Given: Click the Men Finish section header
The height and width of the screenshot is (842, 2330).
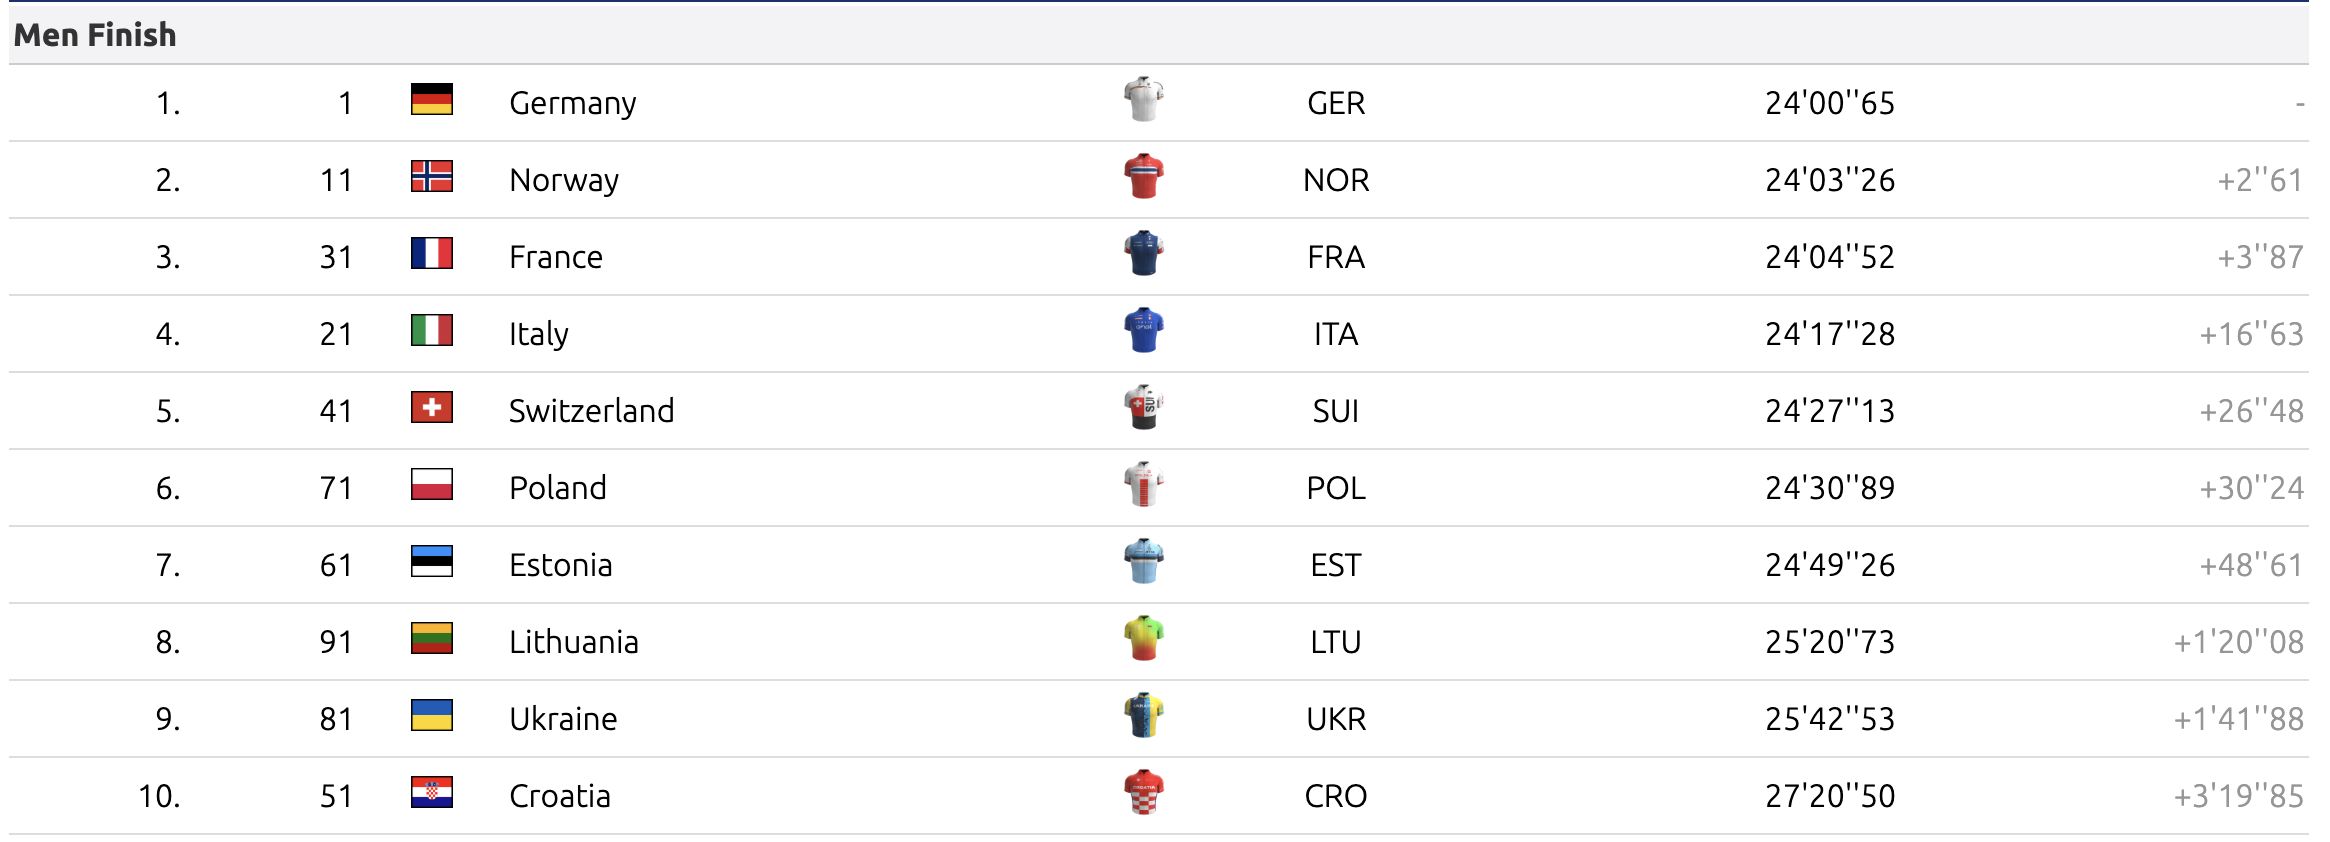Looking at the screenshot, I should click(x=95, y=35).
